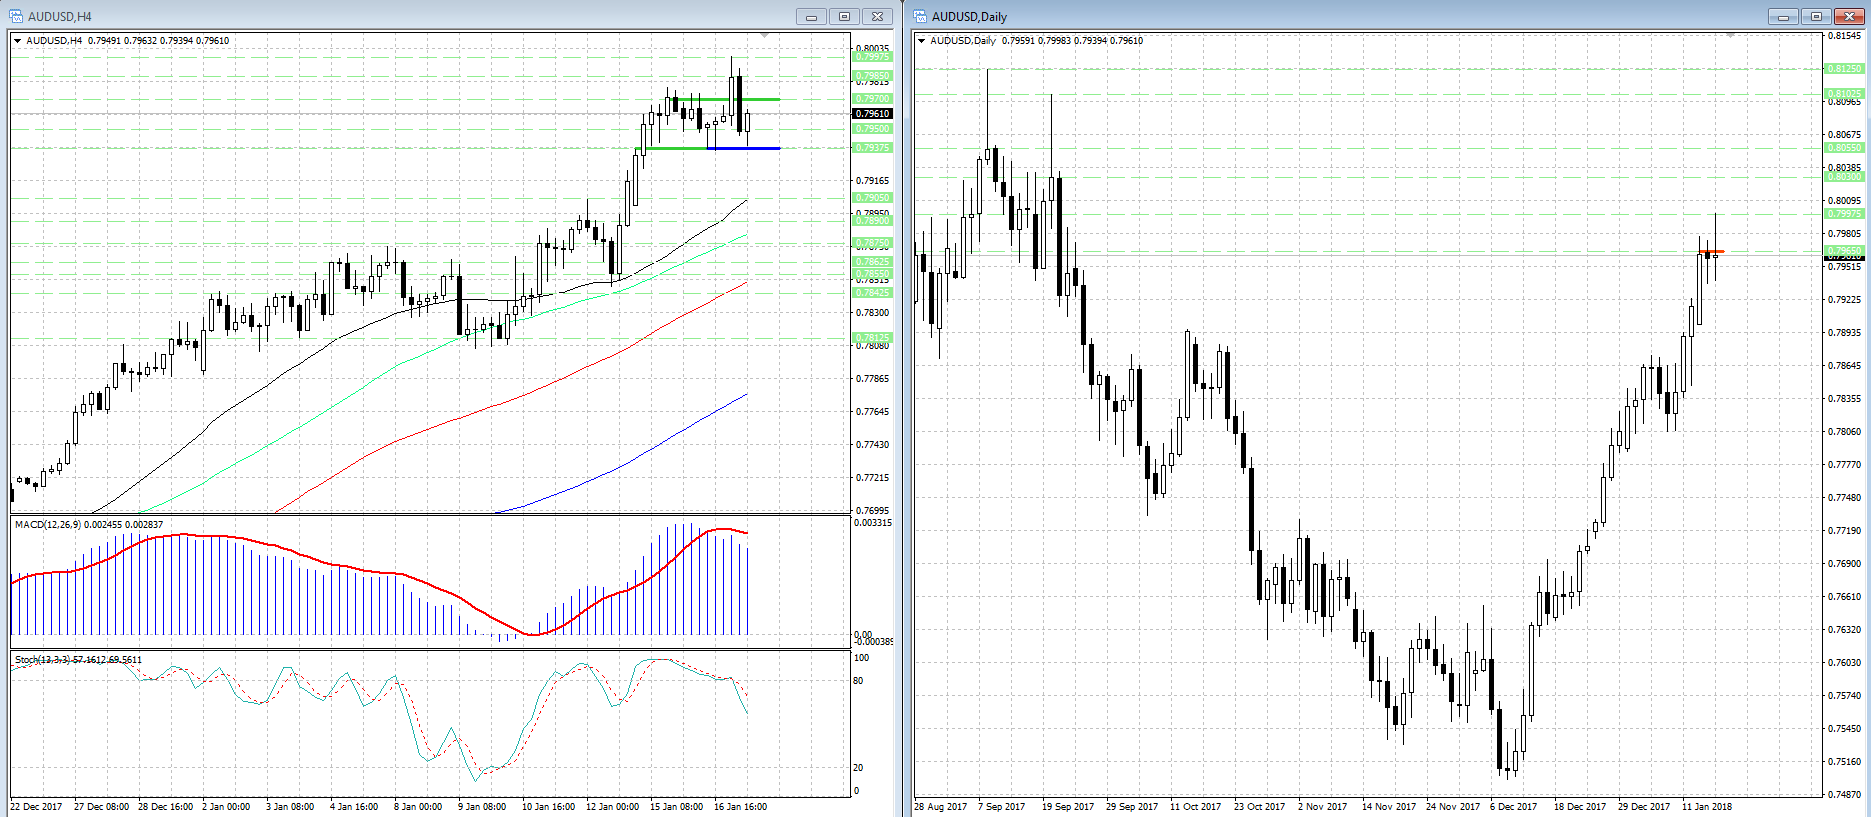Click price axis value 0.77190 in Daily chart
Screen dimensions: 1871x817
(x=1845, y=531)
